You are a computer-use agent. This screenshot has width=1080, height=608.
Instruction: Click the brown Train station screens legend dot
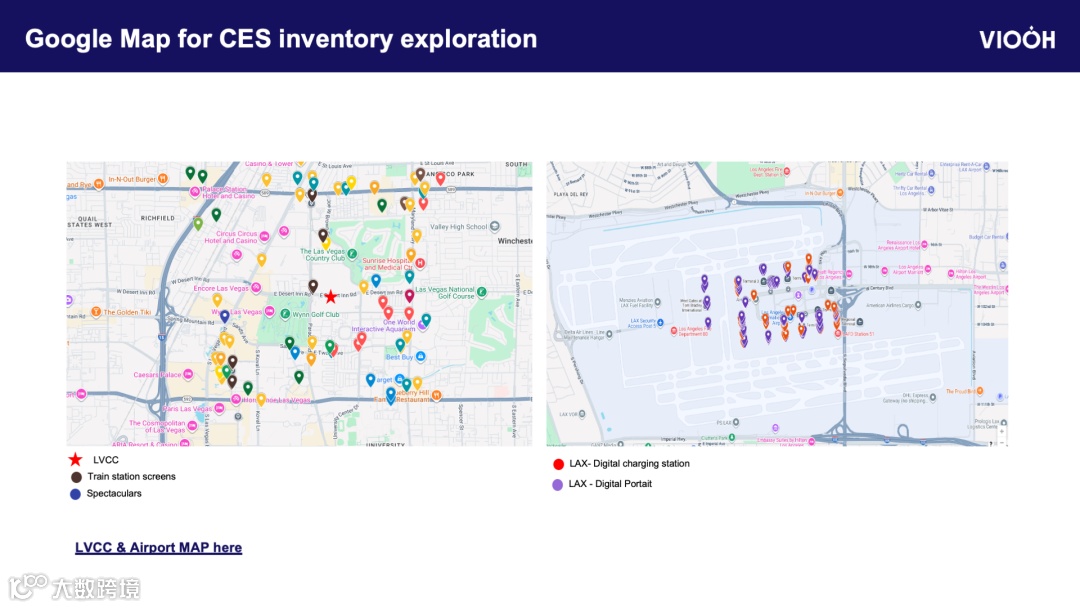(x=76, y=476)
